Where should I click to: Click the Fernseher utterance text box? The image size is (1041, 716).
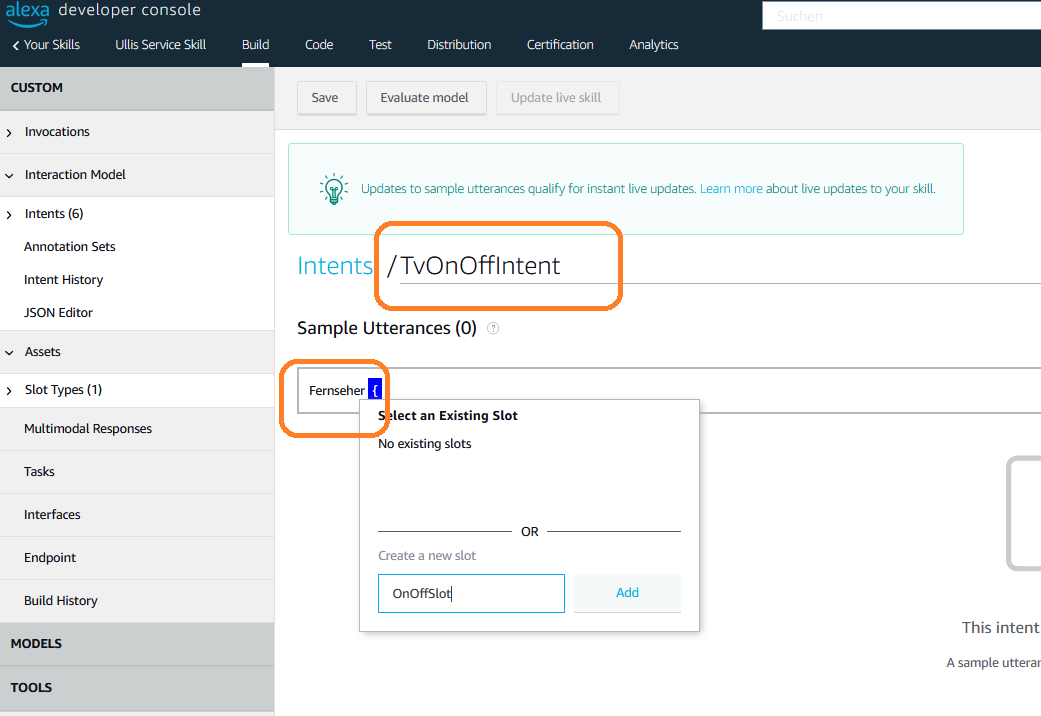pos(669,391)
